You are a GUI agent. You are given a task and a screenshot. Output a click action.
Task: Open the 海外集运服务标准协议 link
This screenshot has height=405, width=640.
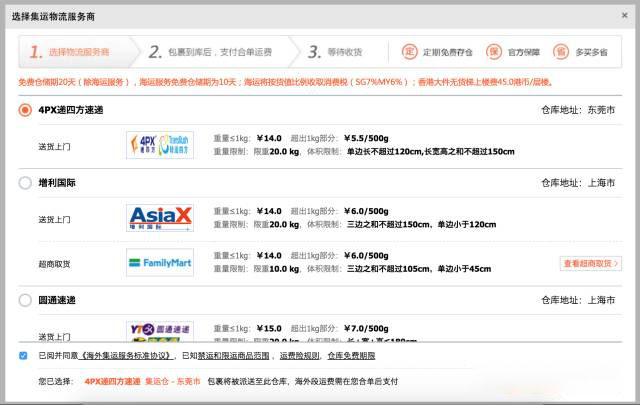coord(125,356)
